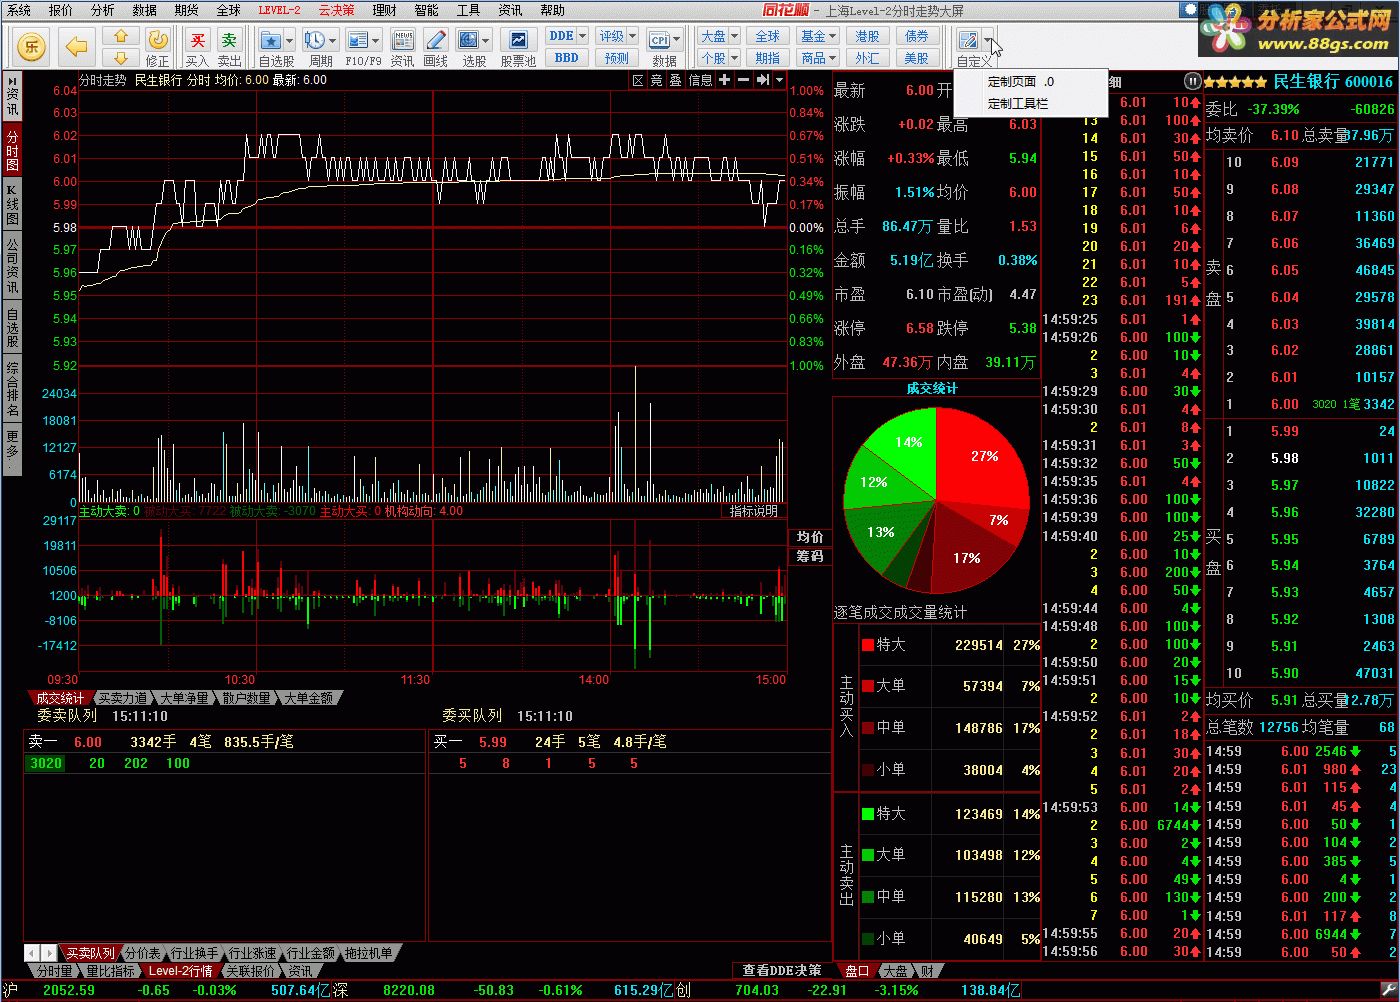Click the 查看DDE决策 button

(782, 970)
